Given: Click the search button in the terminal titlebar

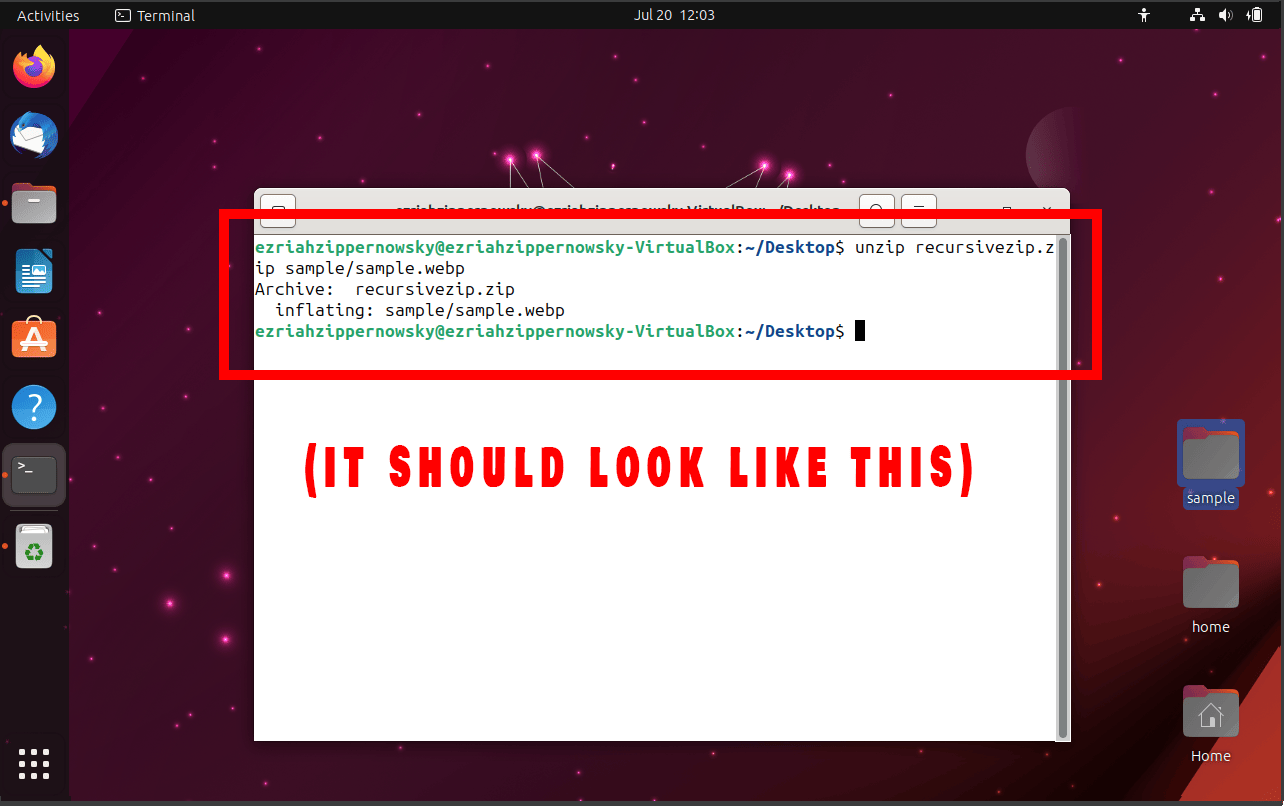Looking at the screenshot, I should 876,211.
